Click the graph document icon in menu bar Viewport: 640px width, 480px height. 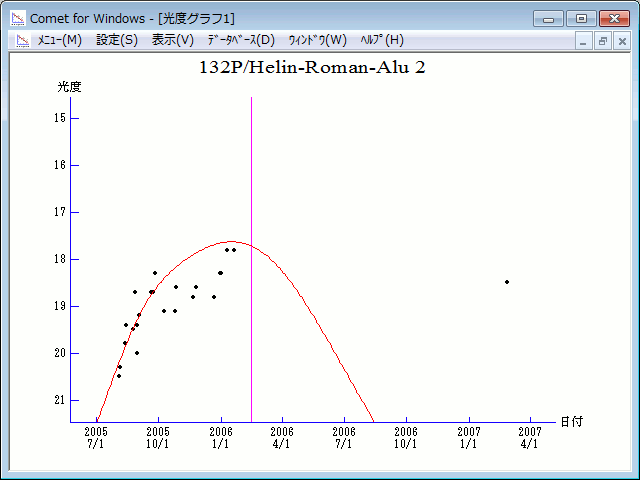(21, 41)
